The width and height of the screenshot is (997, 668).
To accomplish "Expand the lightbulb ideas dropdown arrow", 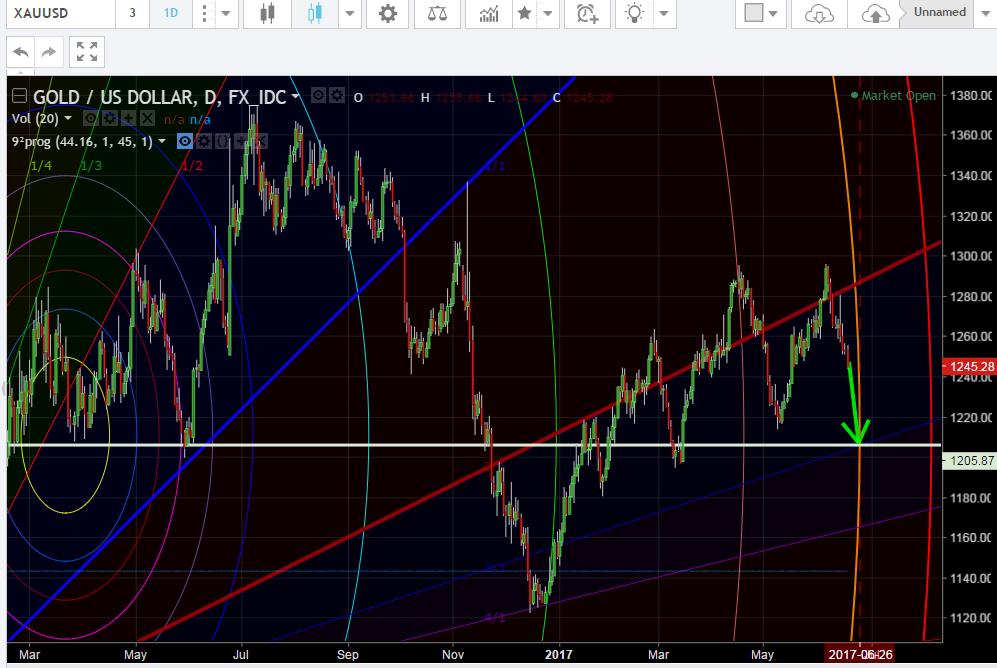I will click(x=661, y=14).
